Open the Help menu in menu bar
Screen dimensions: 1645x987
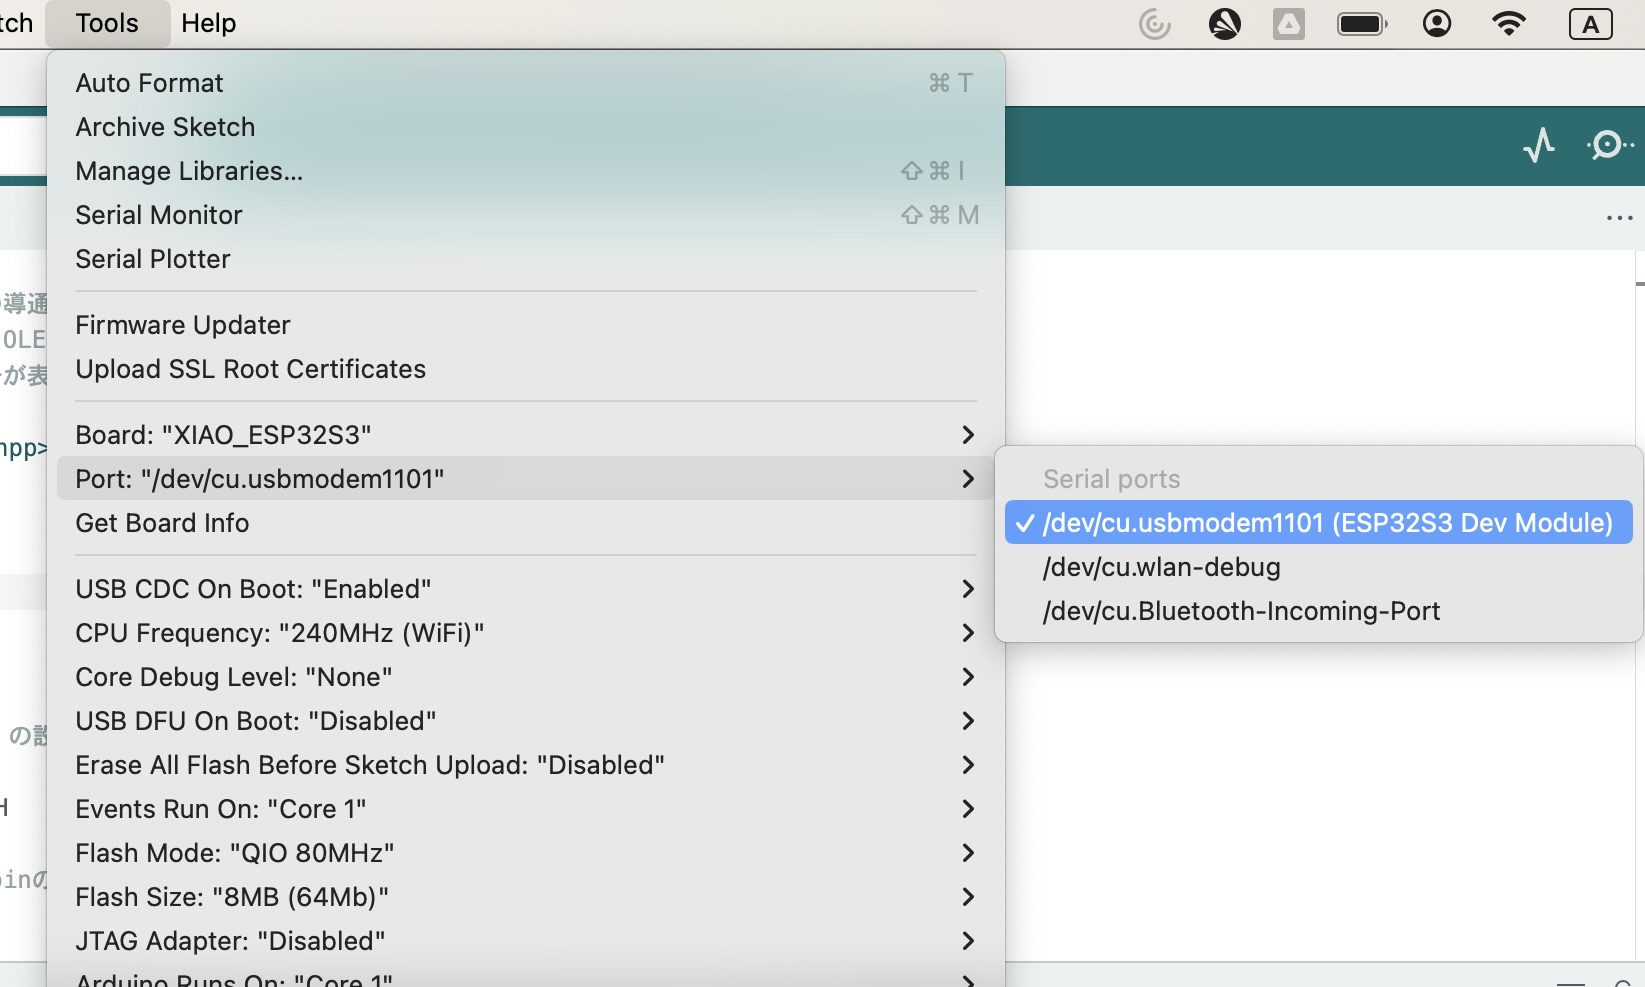coord(208,23)
